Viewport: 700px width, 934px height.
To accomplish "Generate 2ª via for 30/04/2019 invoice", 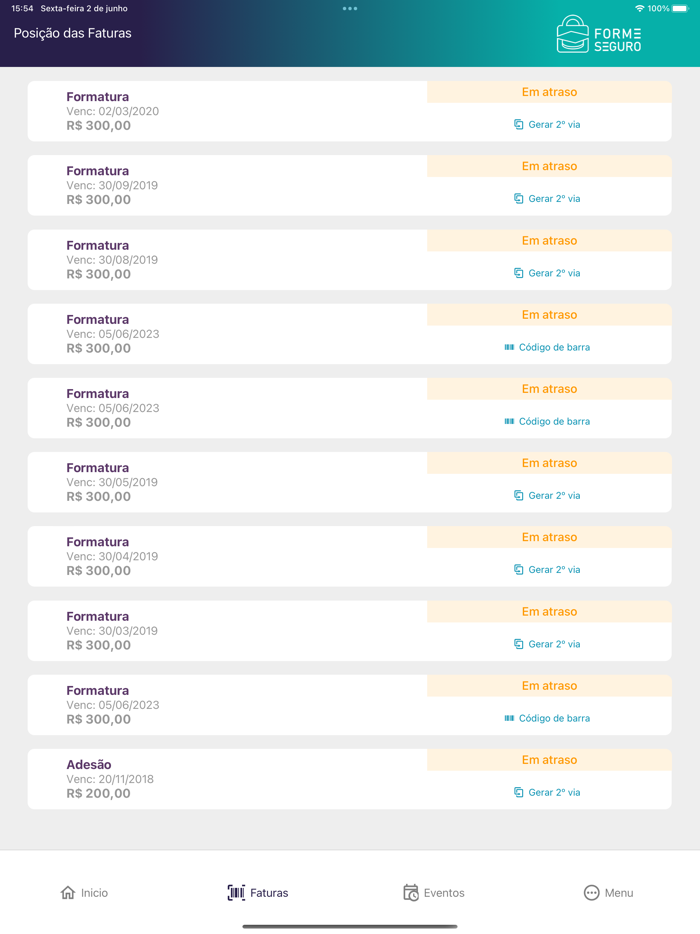I will (x=547, y=570).
